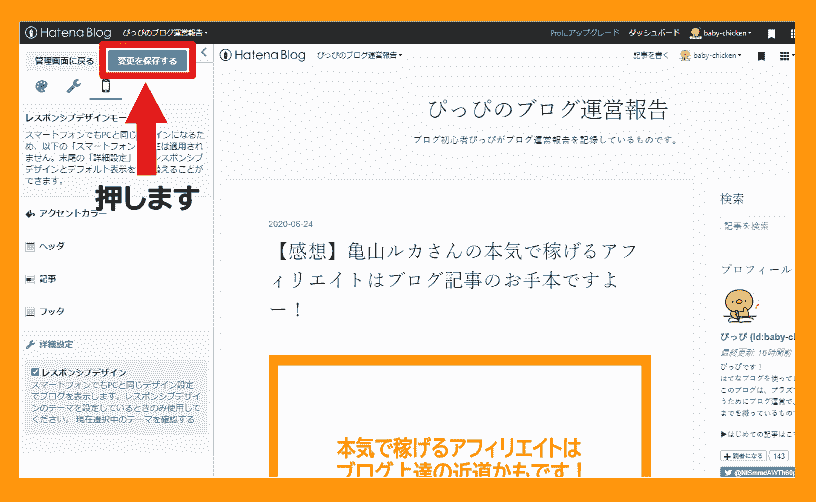Collapse the design sidebar with chevron
This screenshot has width=816, height=502.
204,52
